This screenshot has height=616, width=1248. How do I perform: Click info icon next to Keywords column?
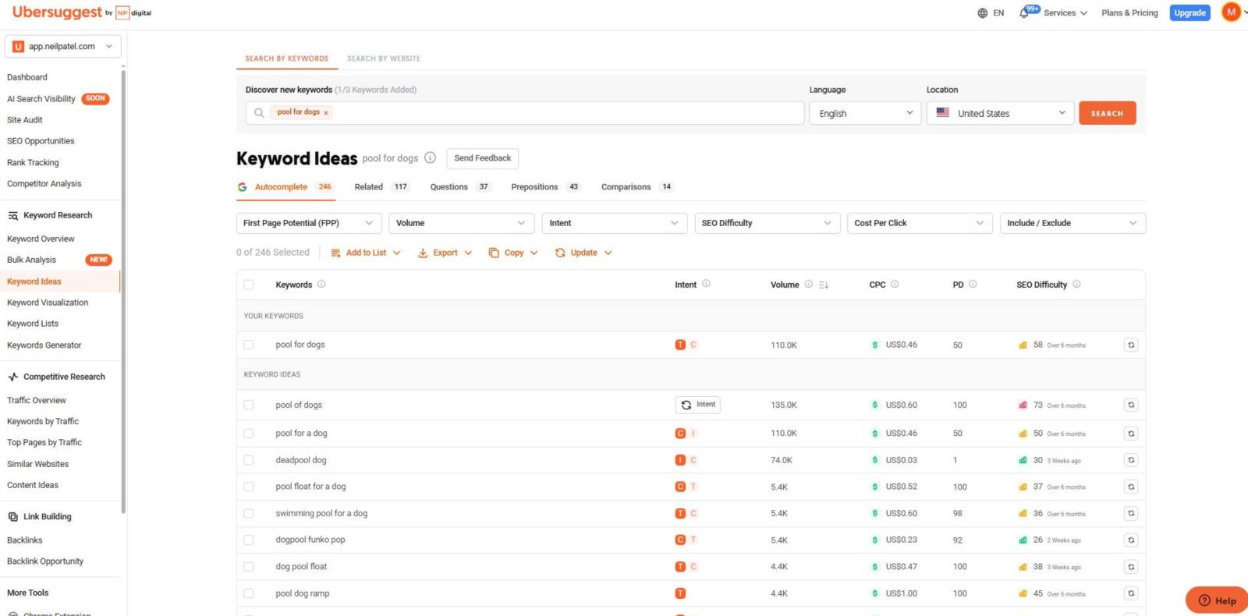tap(321, 284)
